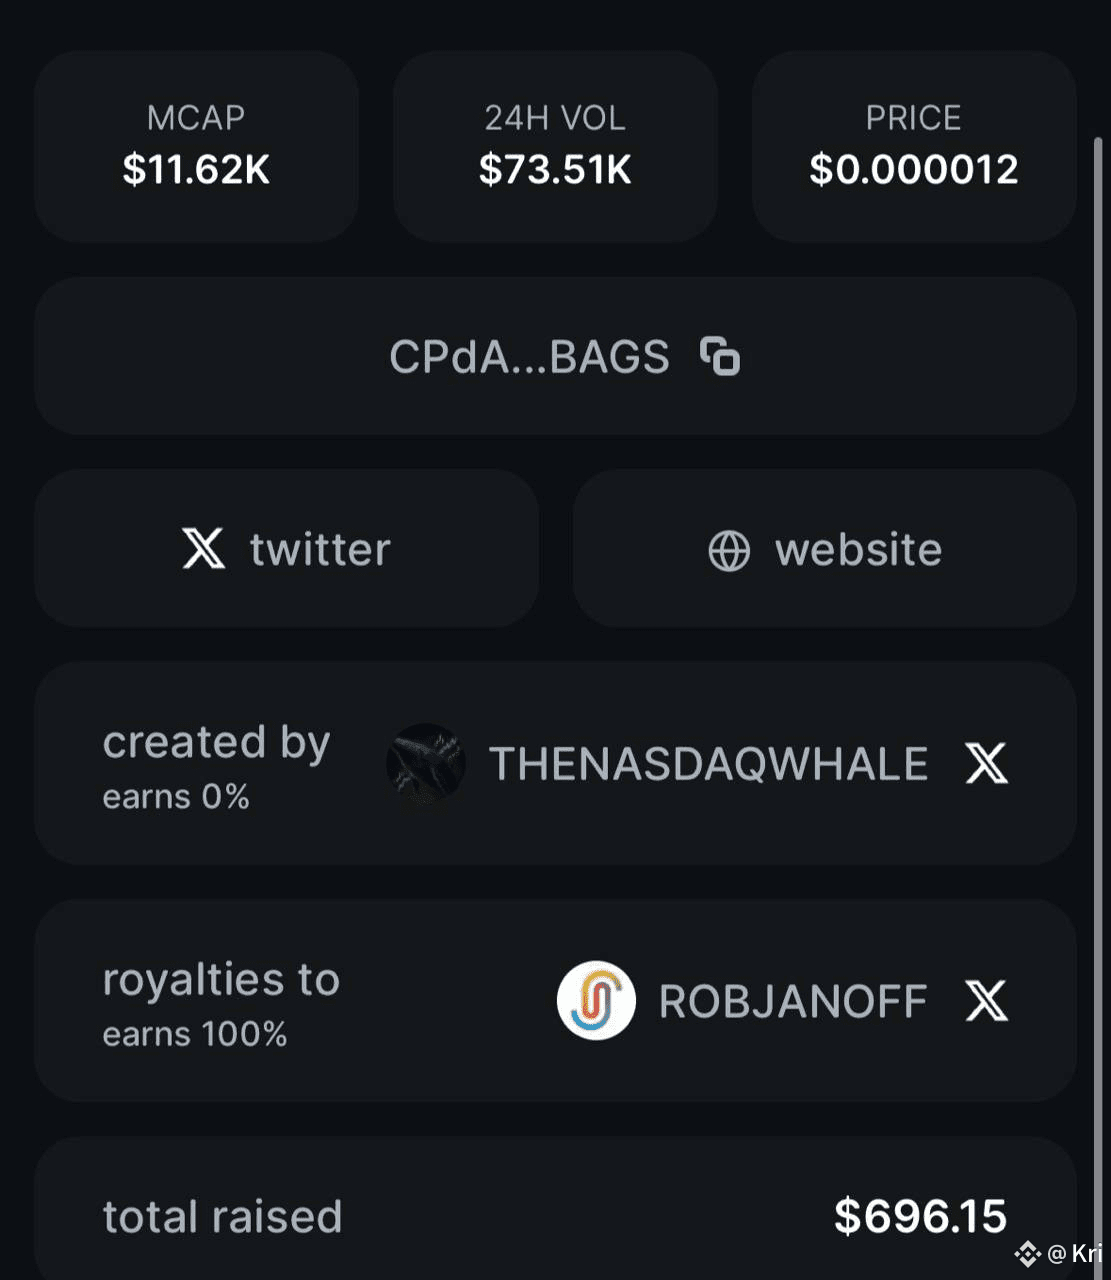Click the Binance watermark logo

point(1027,1253)
